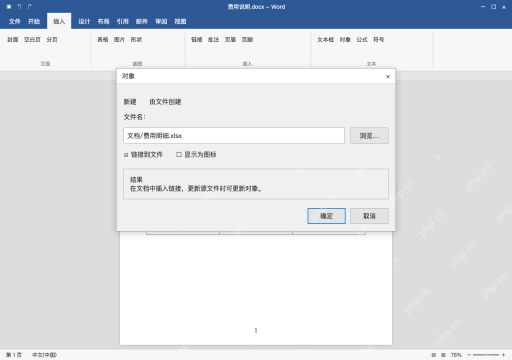
Task: Switch to the 开始 ribbon tab
Action: click(34, 21)
